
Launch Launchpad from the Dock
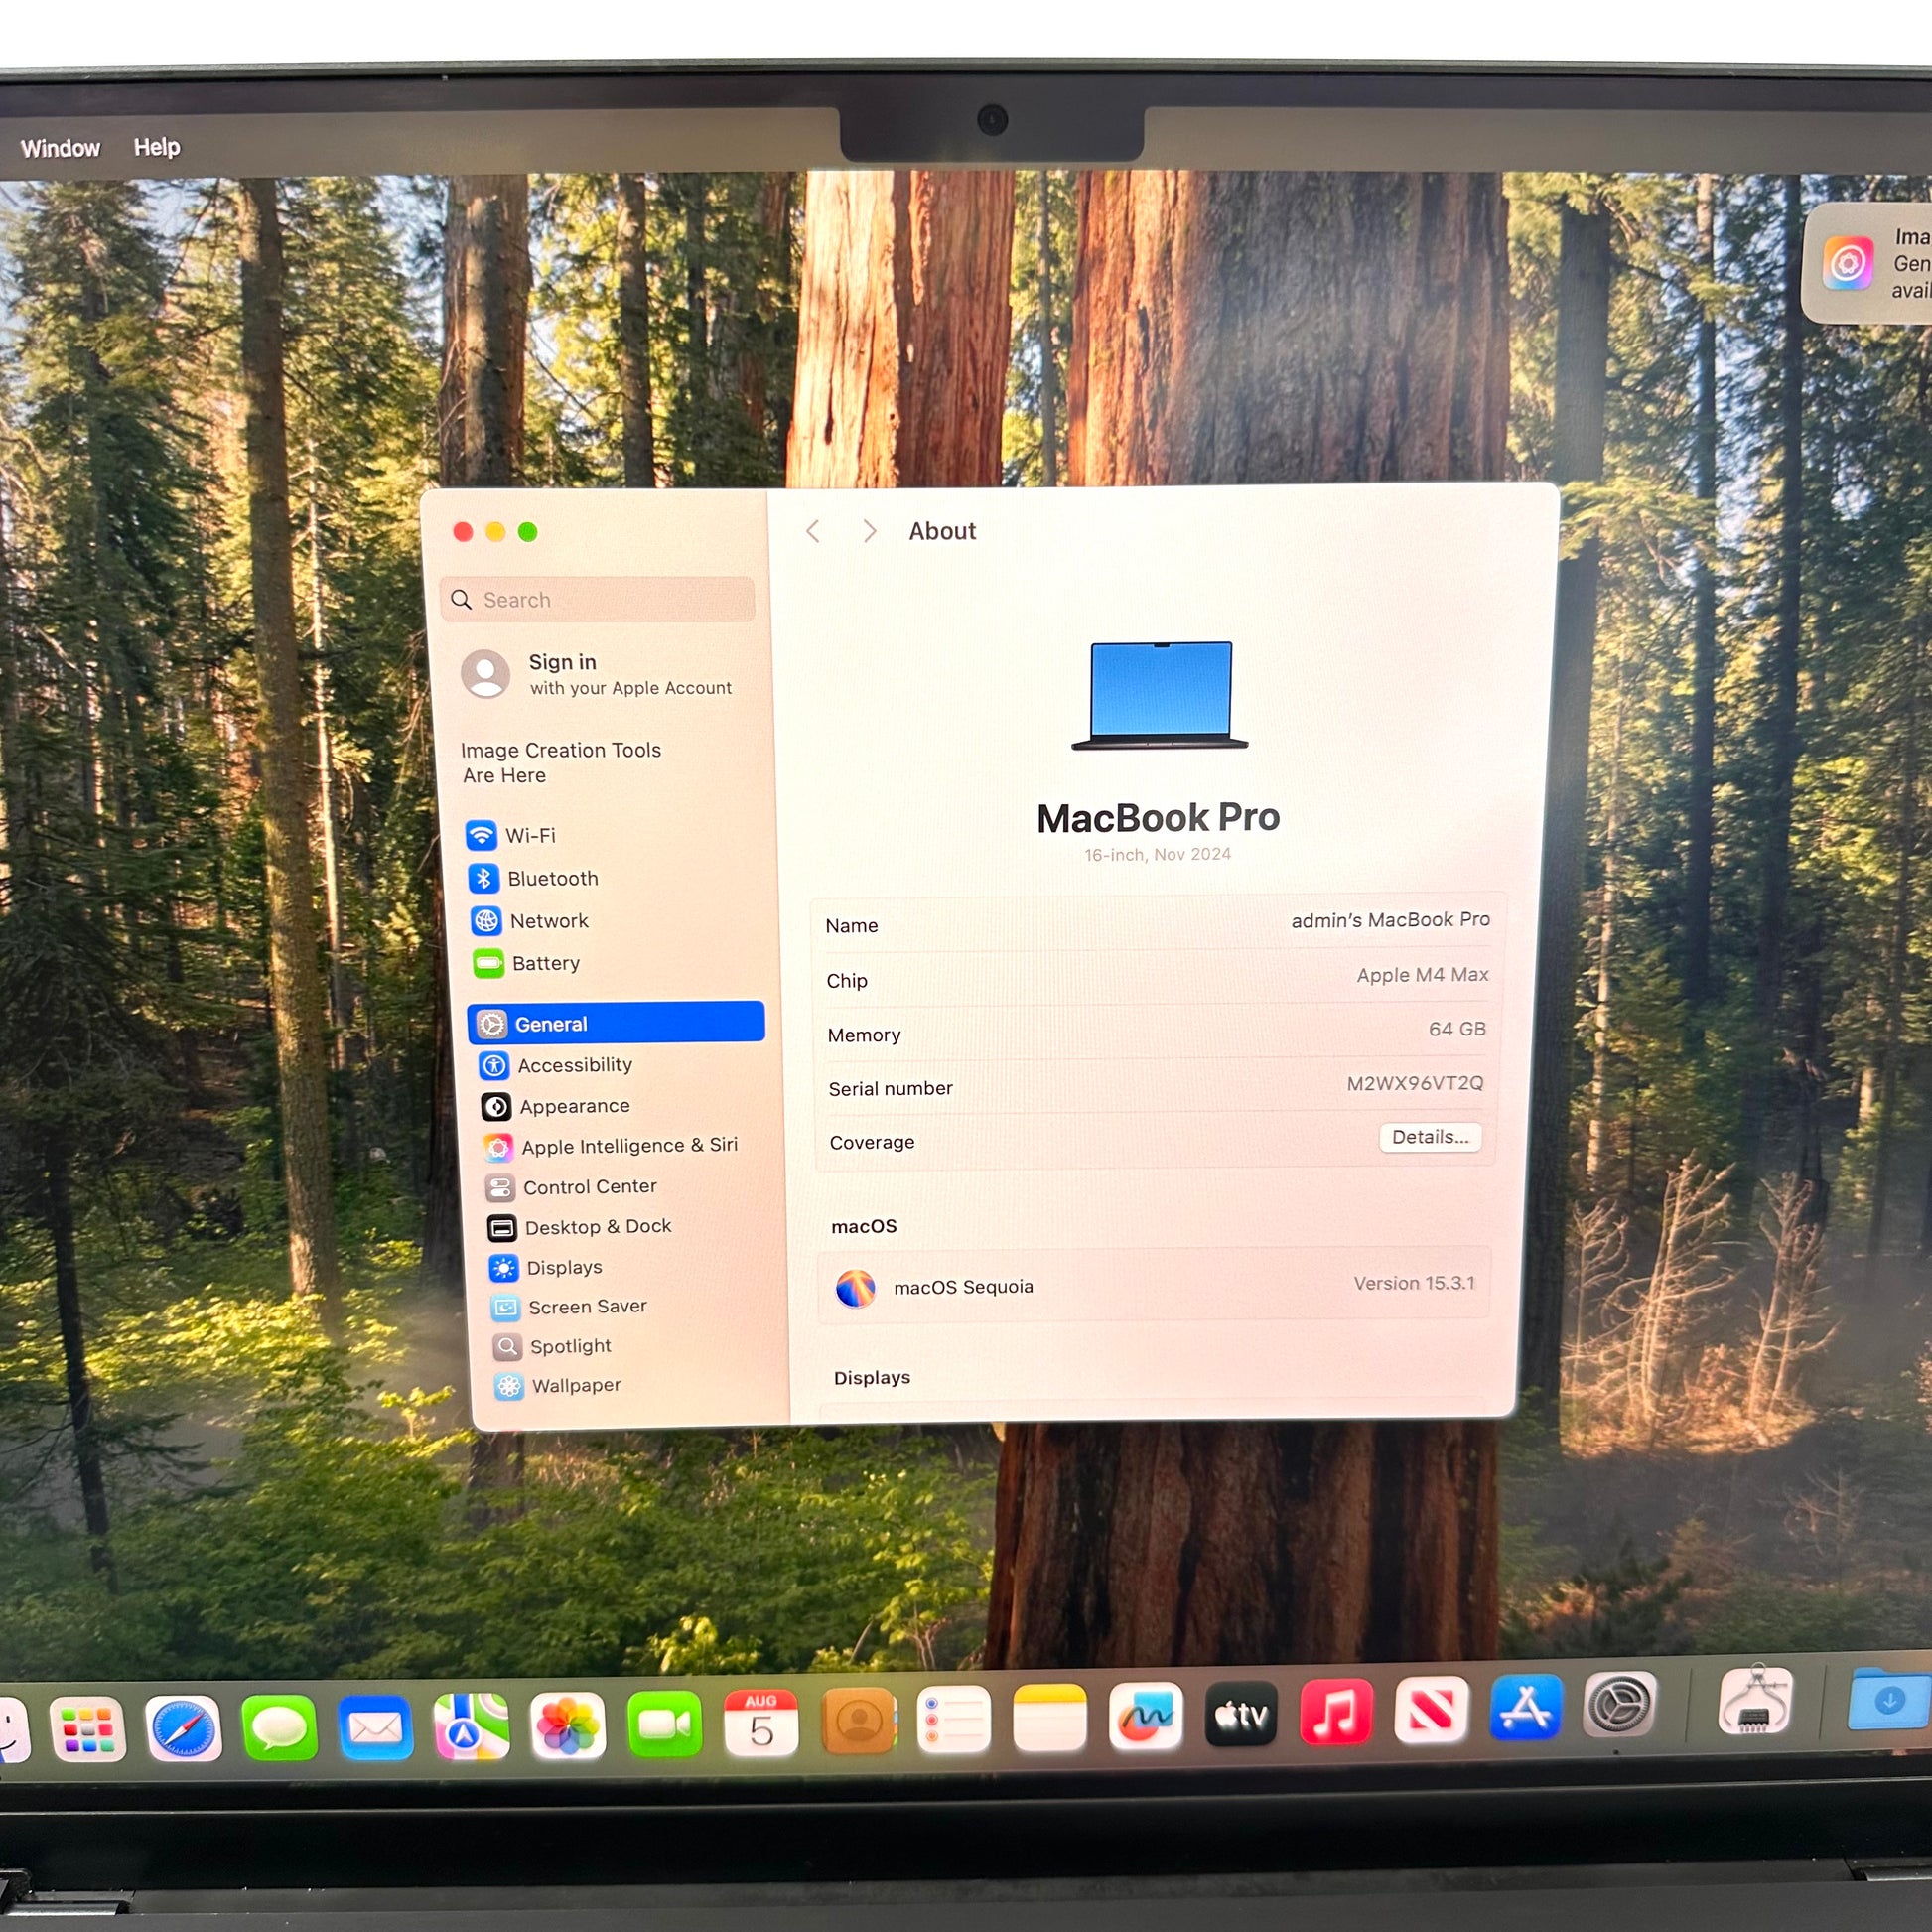tap(87, 1729)
